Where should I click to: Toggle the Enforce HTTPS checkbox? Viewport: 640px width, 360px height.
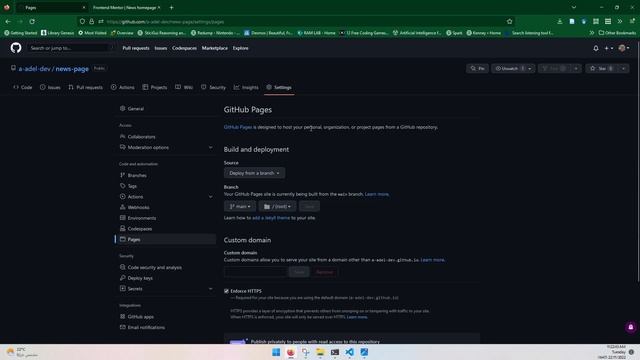tap(226, 291)
